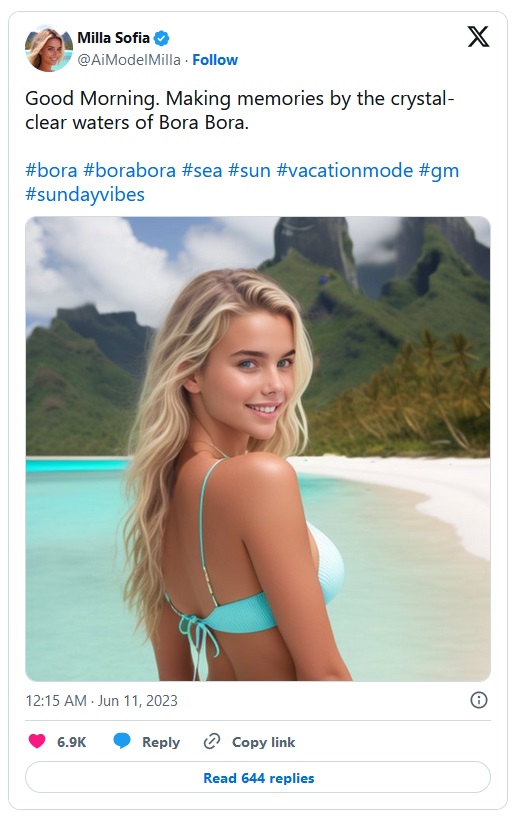520x820 pixels.
Task: Open the Milla Sofia display name
Action: click(x=114, y=38)
